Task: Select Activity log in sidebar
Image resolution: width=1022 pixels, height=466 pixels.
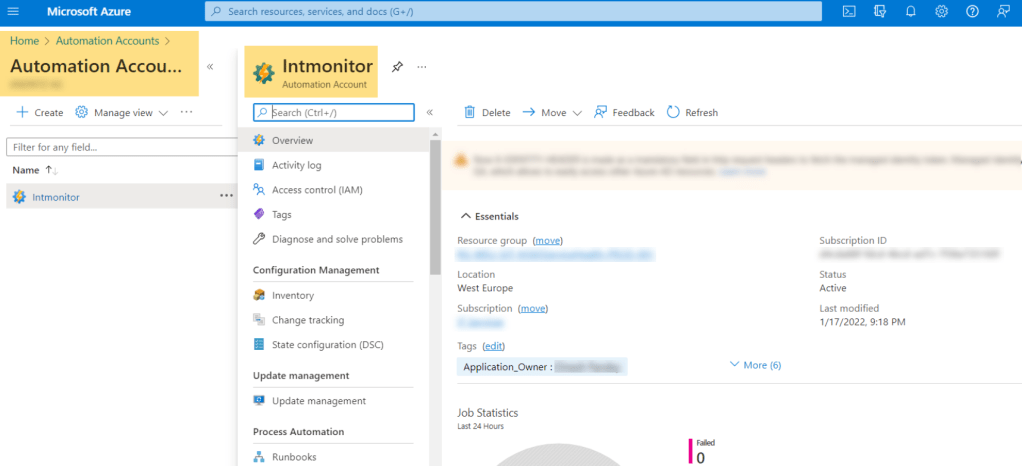Action: coord(296,165)
